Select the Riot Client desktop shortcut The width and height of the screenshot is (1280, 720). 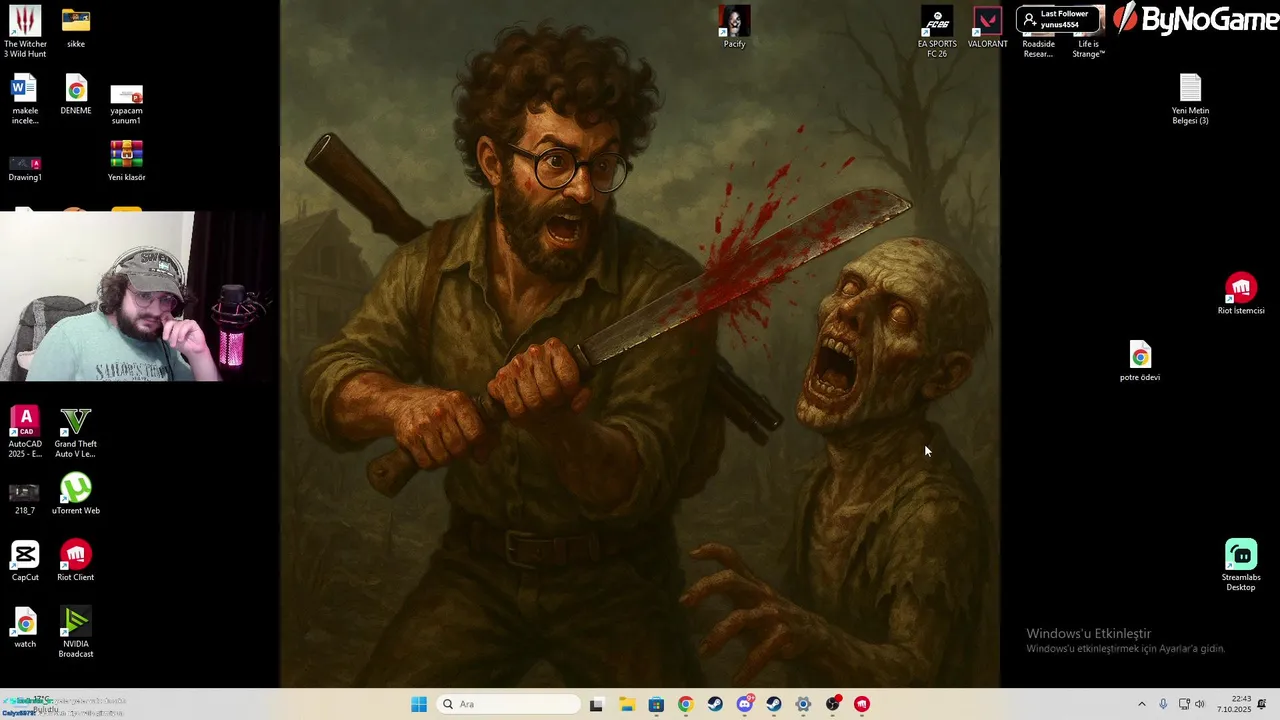[x=76, y=561]
